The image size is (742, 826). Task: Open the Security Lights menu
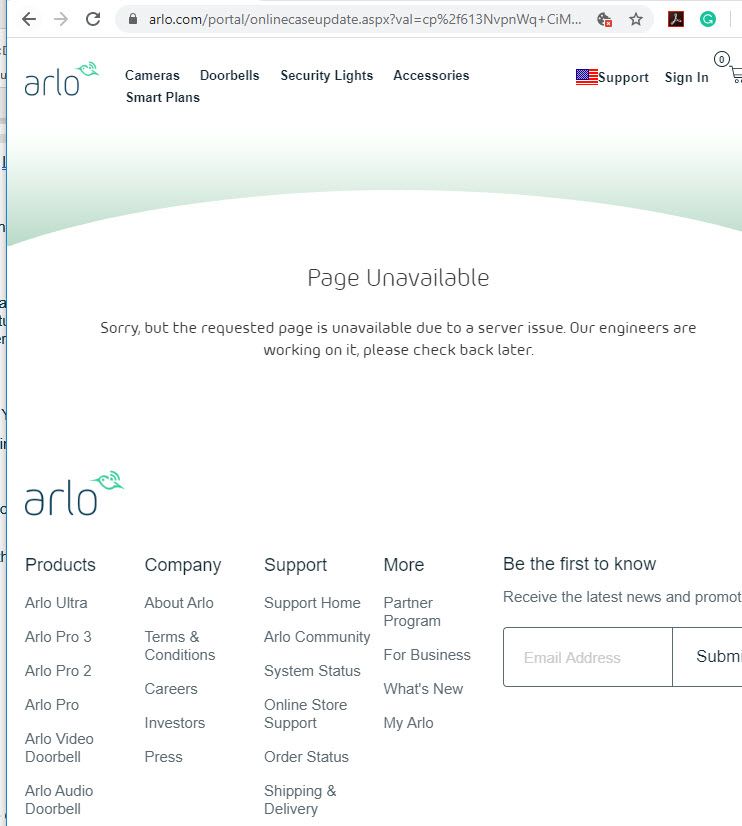point(327,76)
